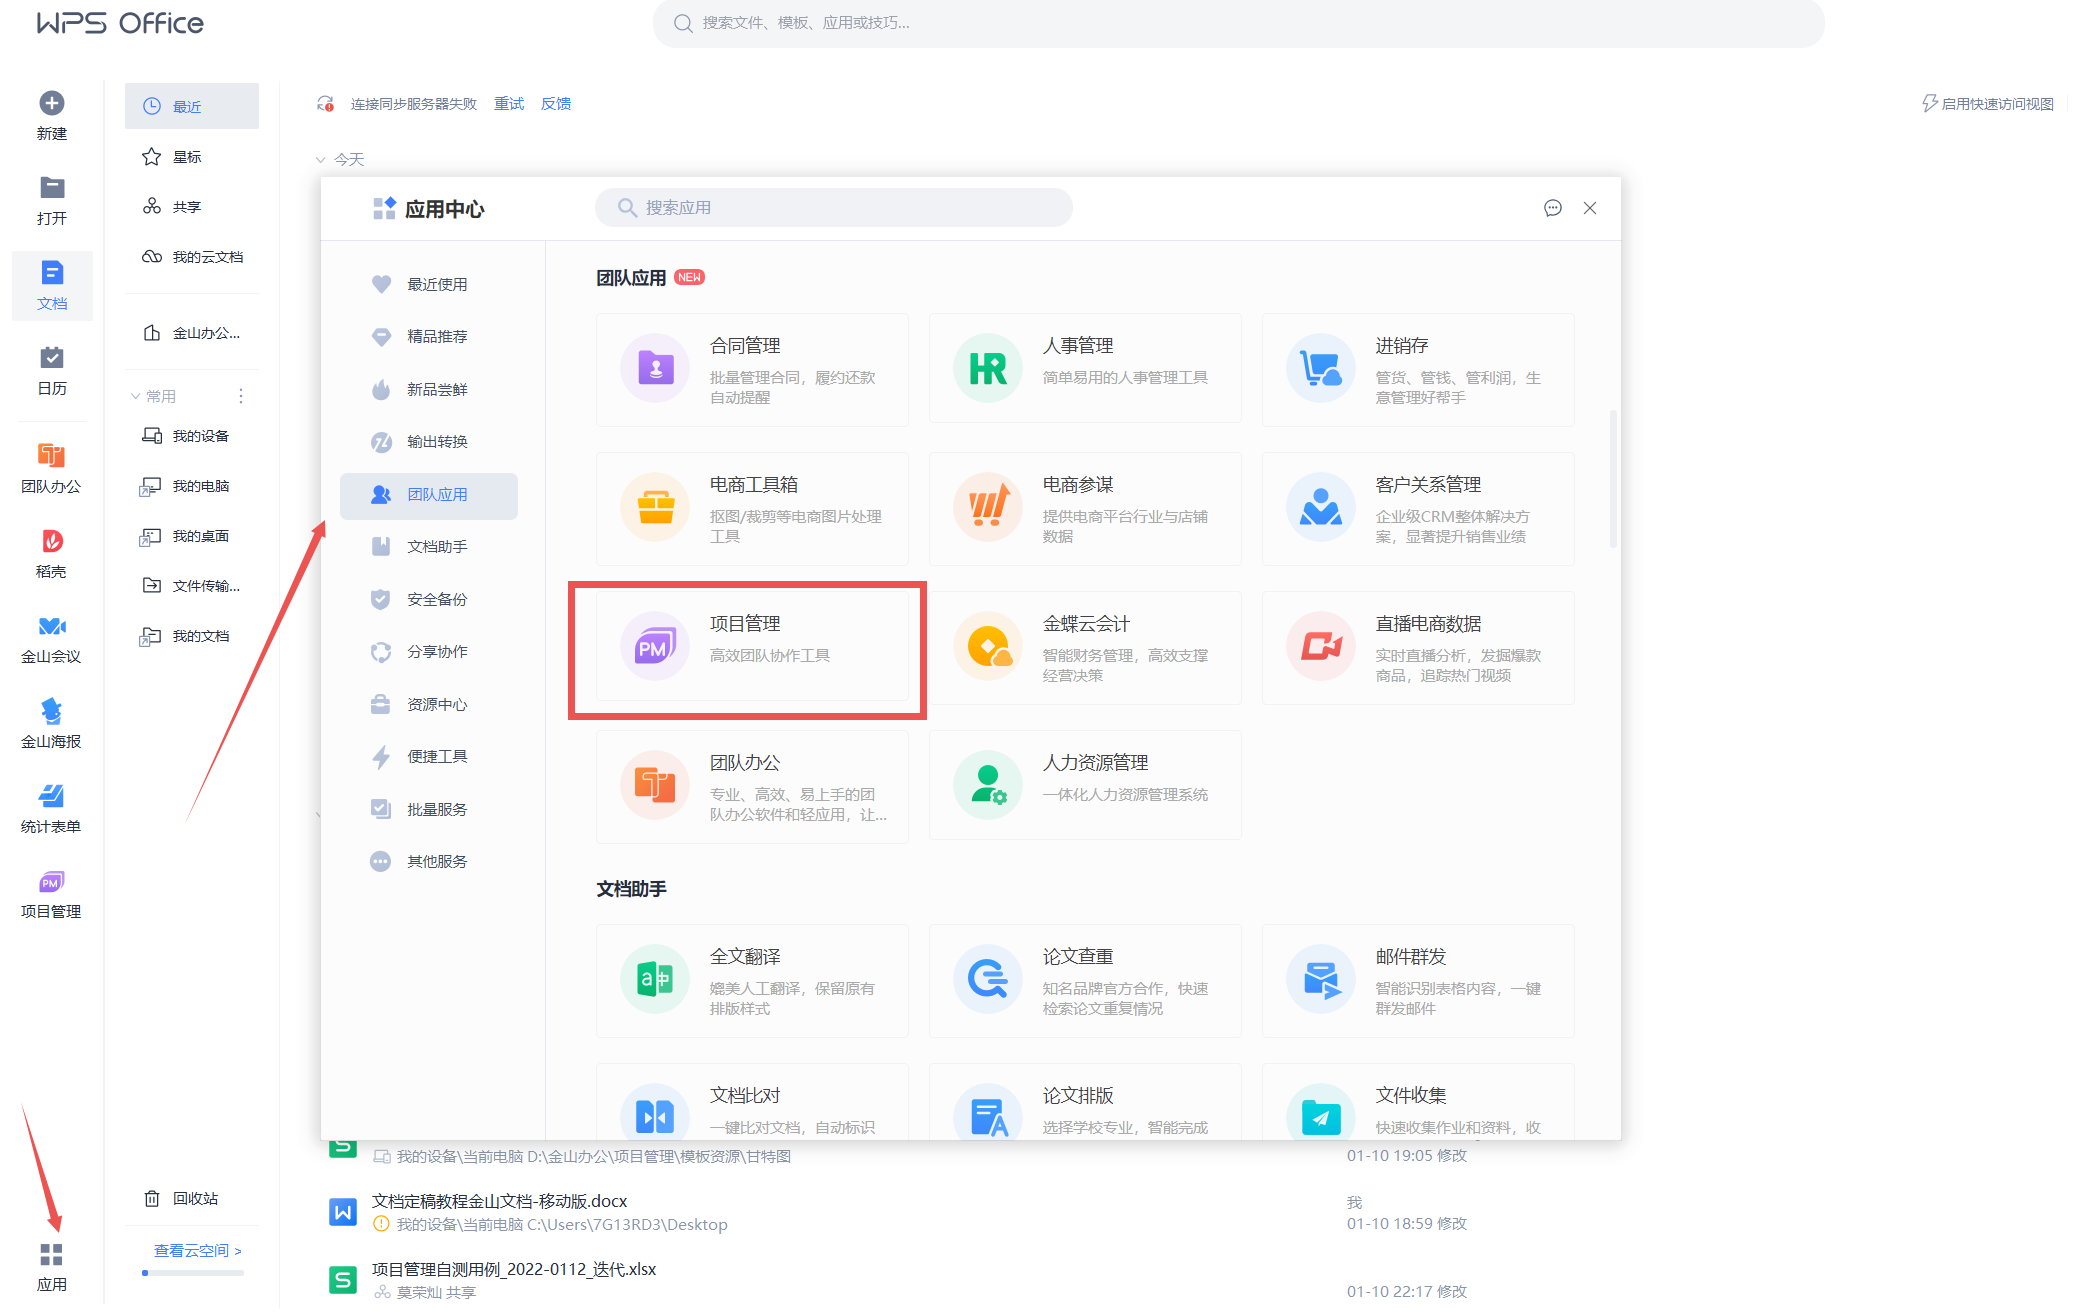Open the 文档比对 app
The height and width of the screenshot is (1316, 2073).
pyautogui.click(x=752, y=1102)
